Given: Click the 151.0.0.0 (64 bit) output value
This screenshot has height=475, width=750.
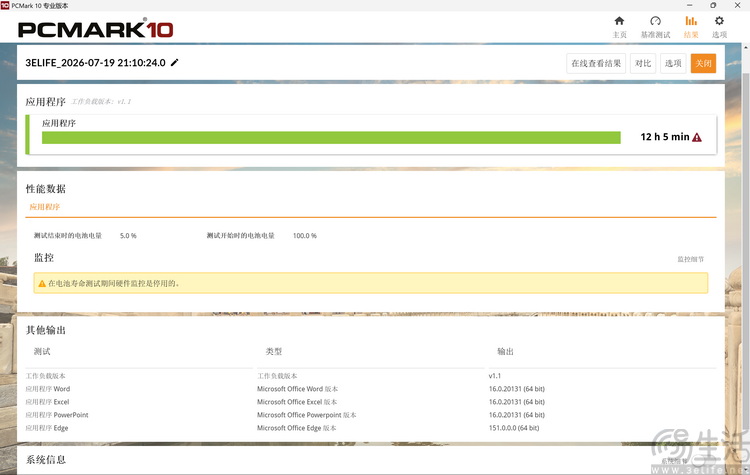Looking at the screenshot, I should (x=514, y=428).
